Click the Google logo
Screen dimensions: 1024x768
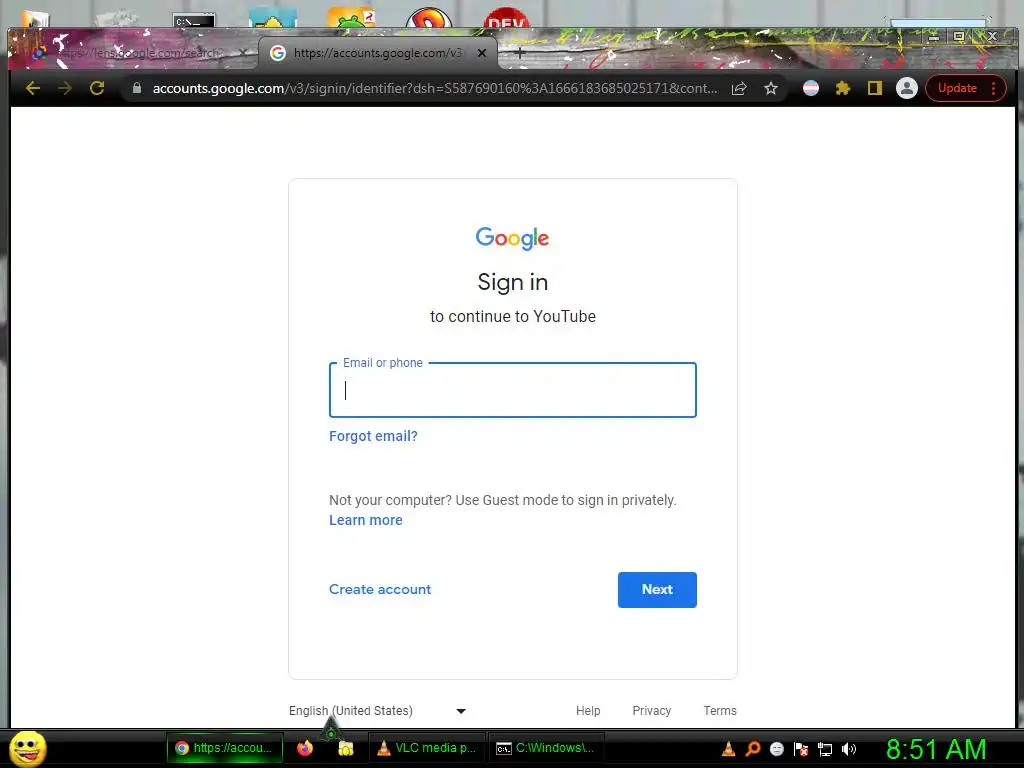click(x=513, y=238)
